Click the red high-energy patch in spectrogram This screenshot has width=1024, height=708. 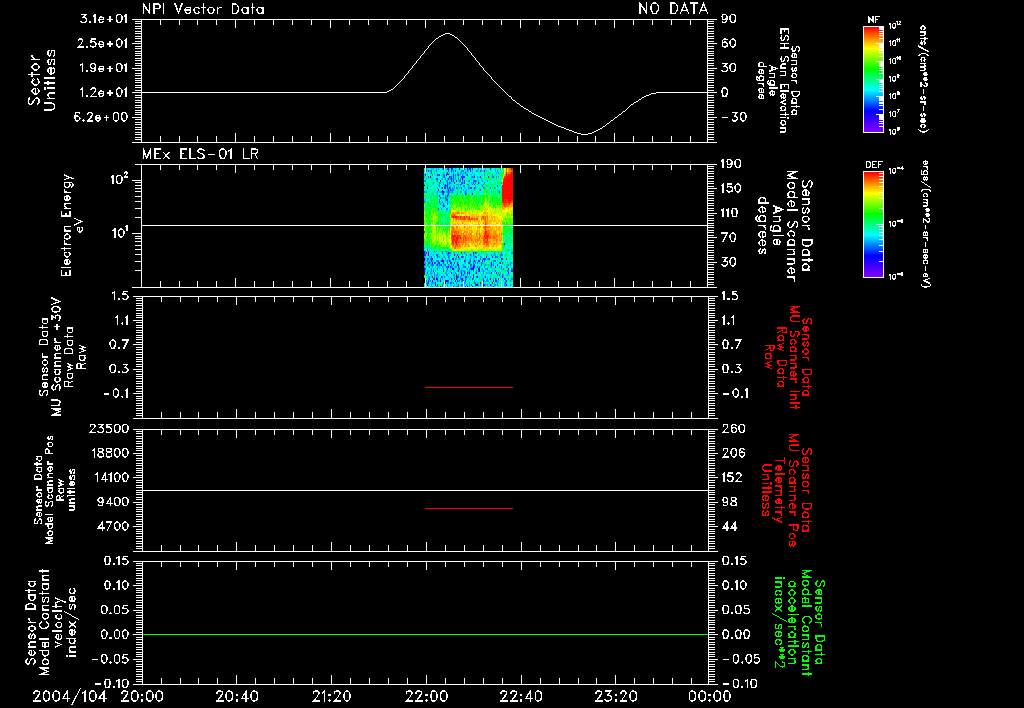[x=507, y=187]
